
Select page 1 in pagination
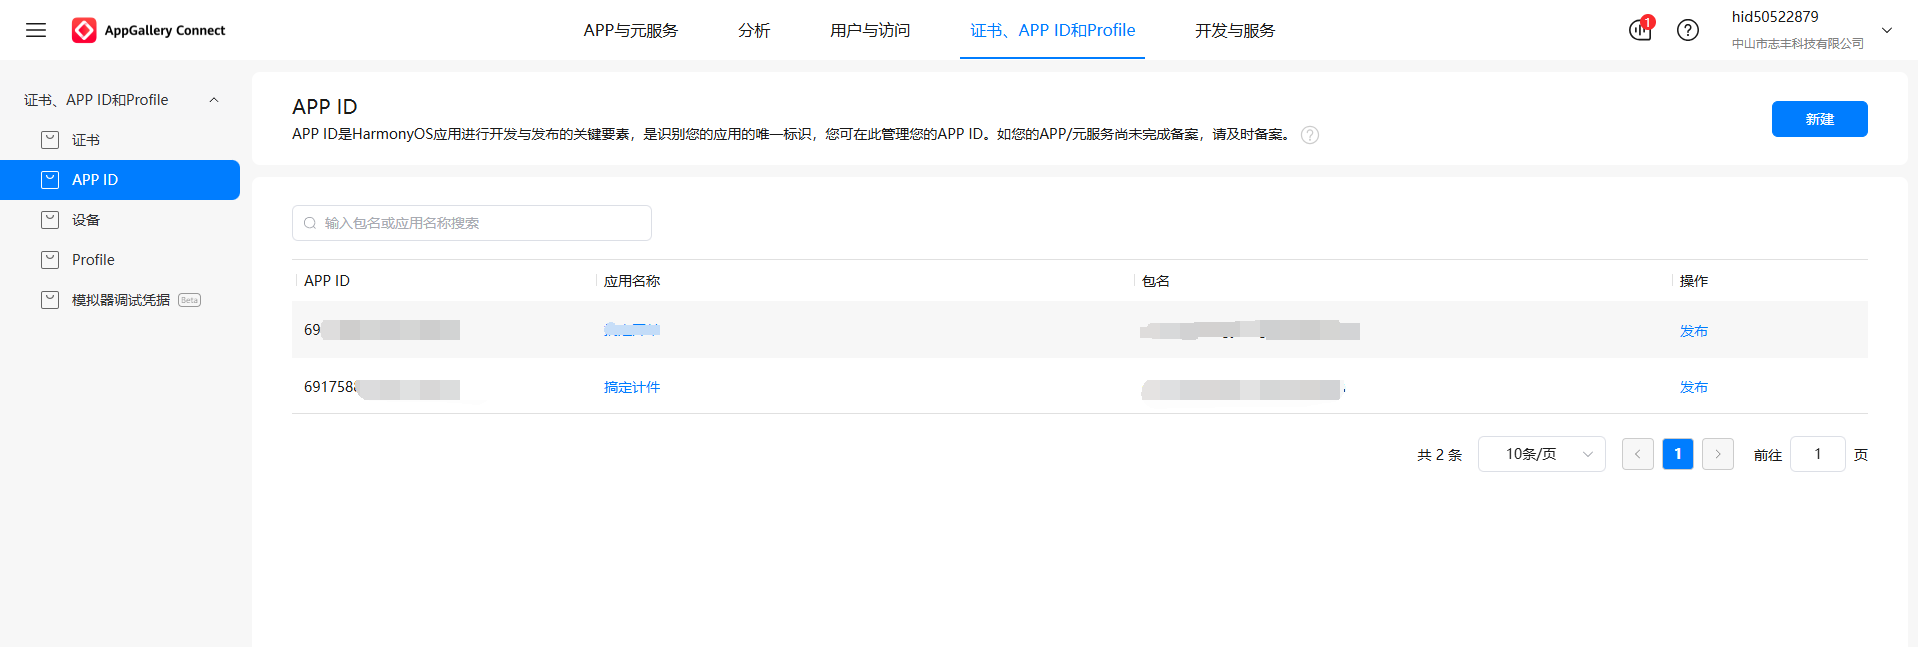[1678, 454]
